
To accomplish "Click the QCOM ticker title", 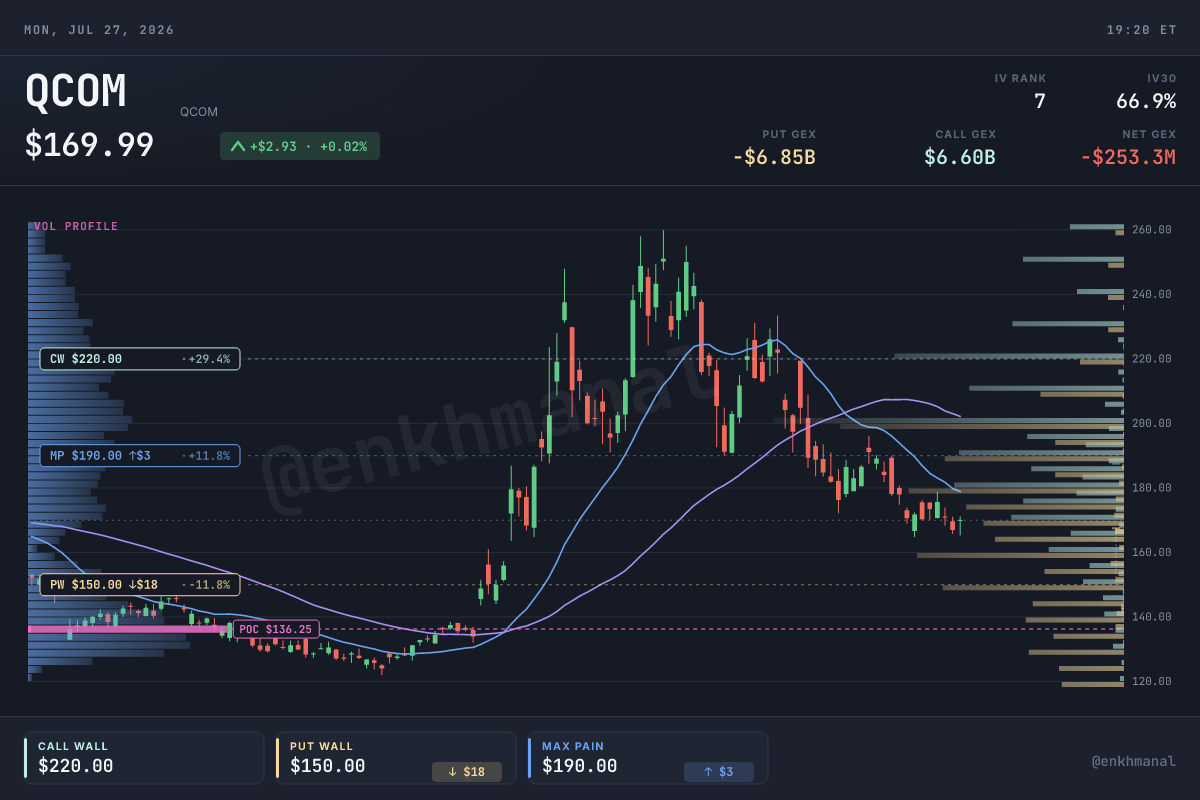I will click(76, 92).
